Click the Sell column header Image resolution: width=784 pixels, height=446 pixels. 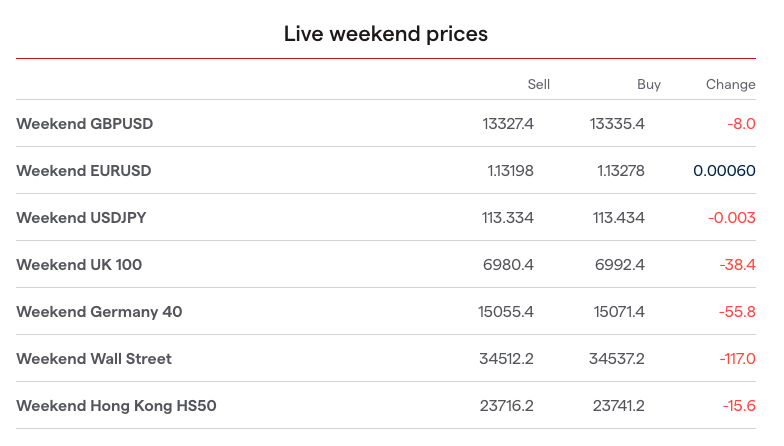click(x=539, y=85)
